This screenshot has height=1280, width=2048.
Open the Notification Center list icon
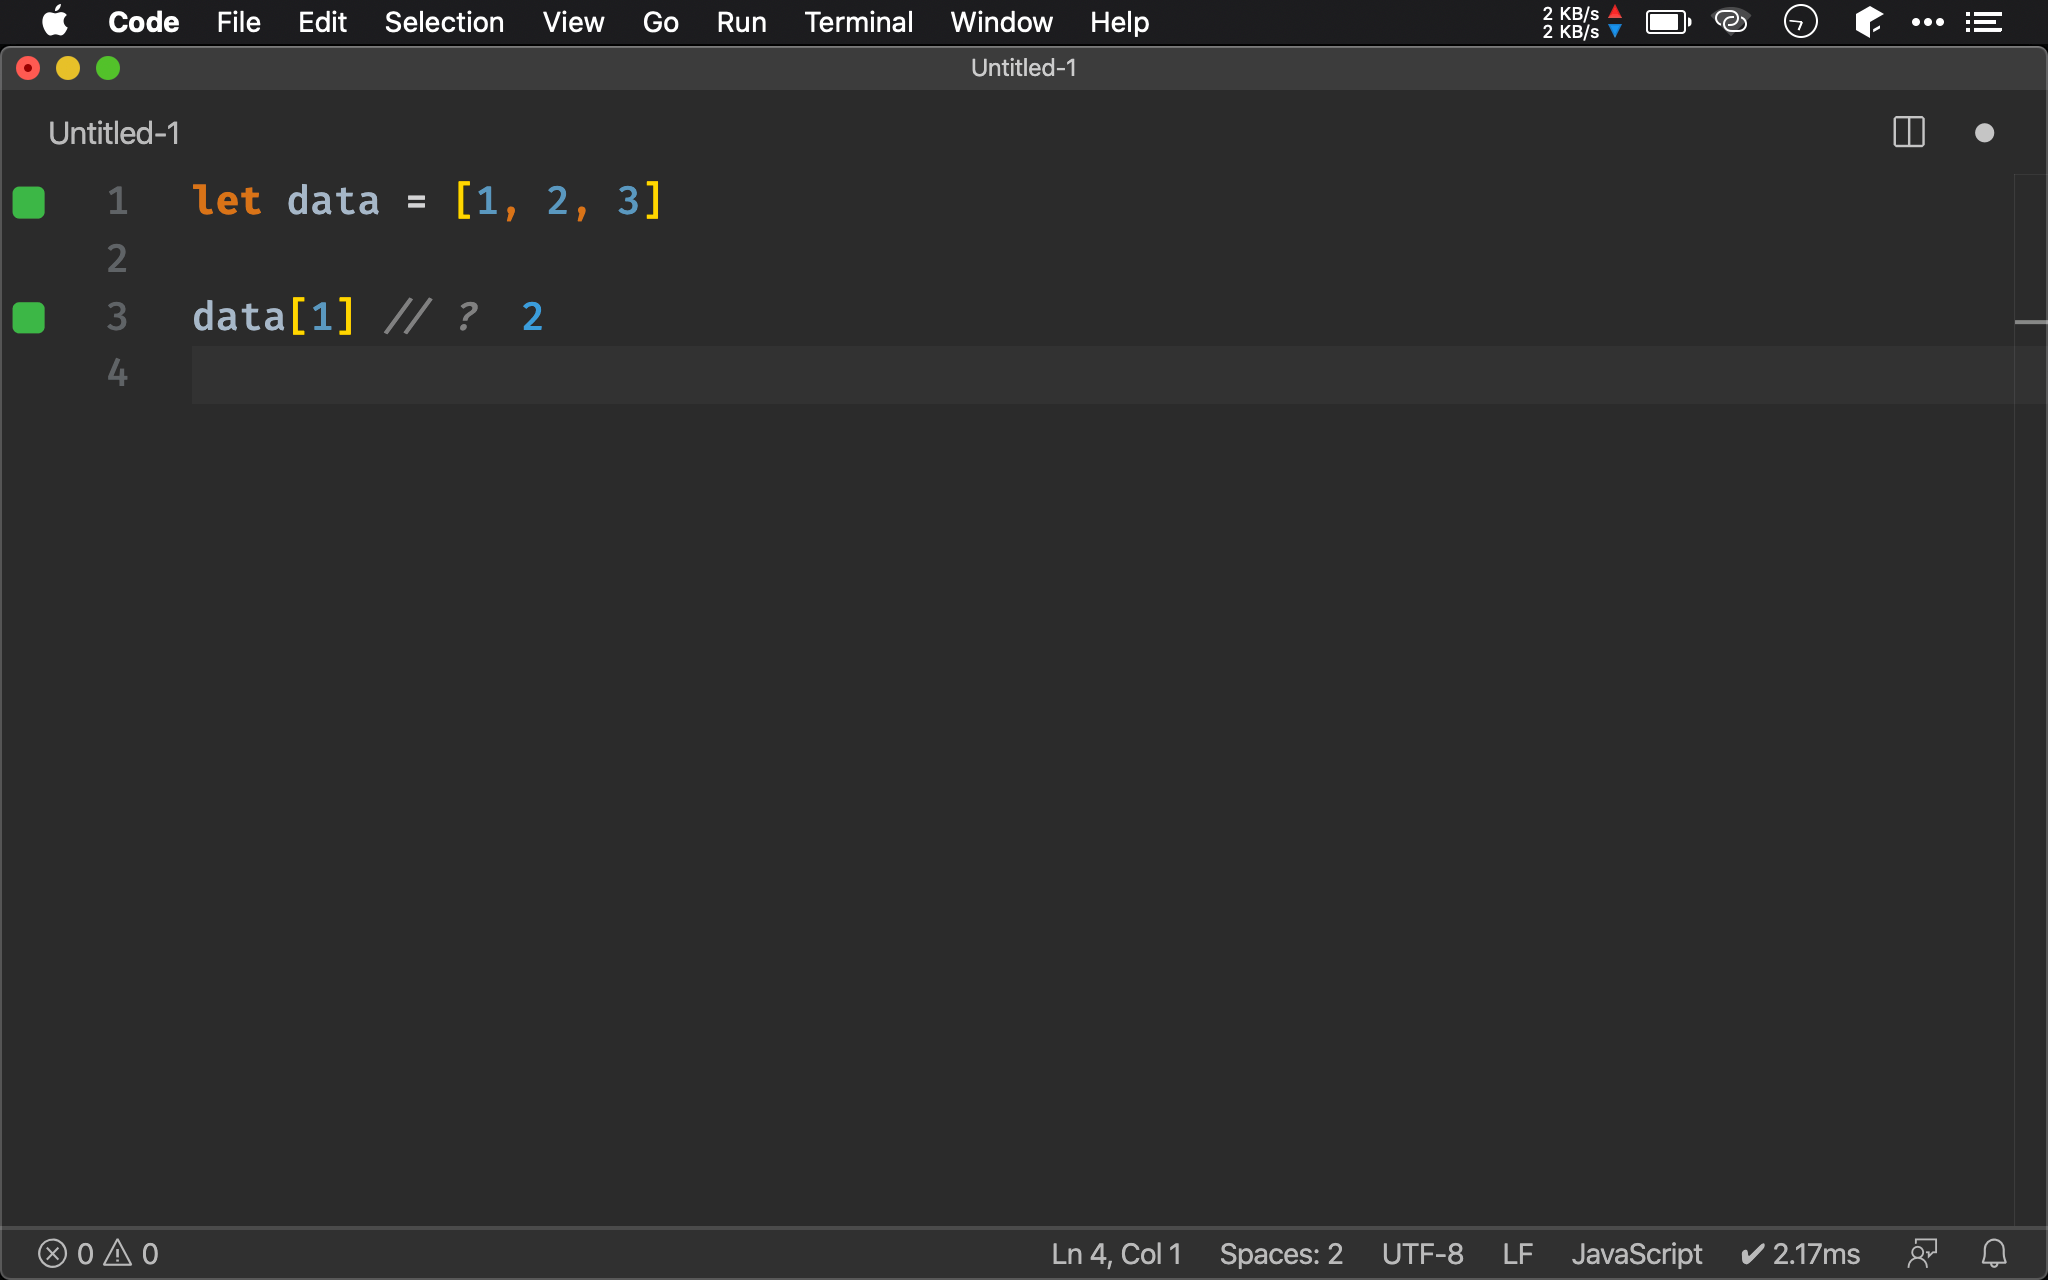coord(1984,22)
